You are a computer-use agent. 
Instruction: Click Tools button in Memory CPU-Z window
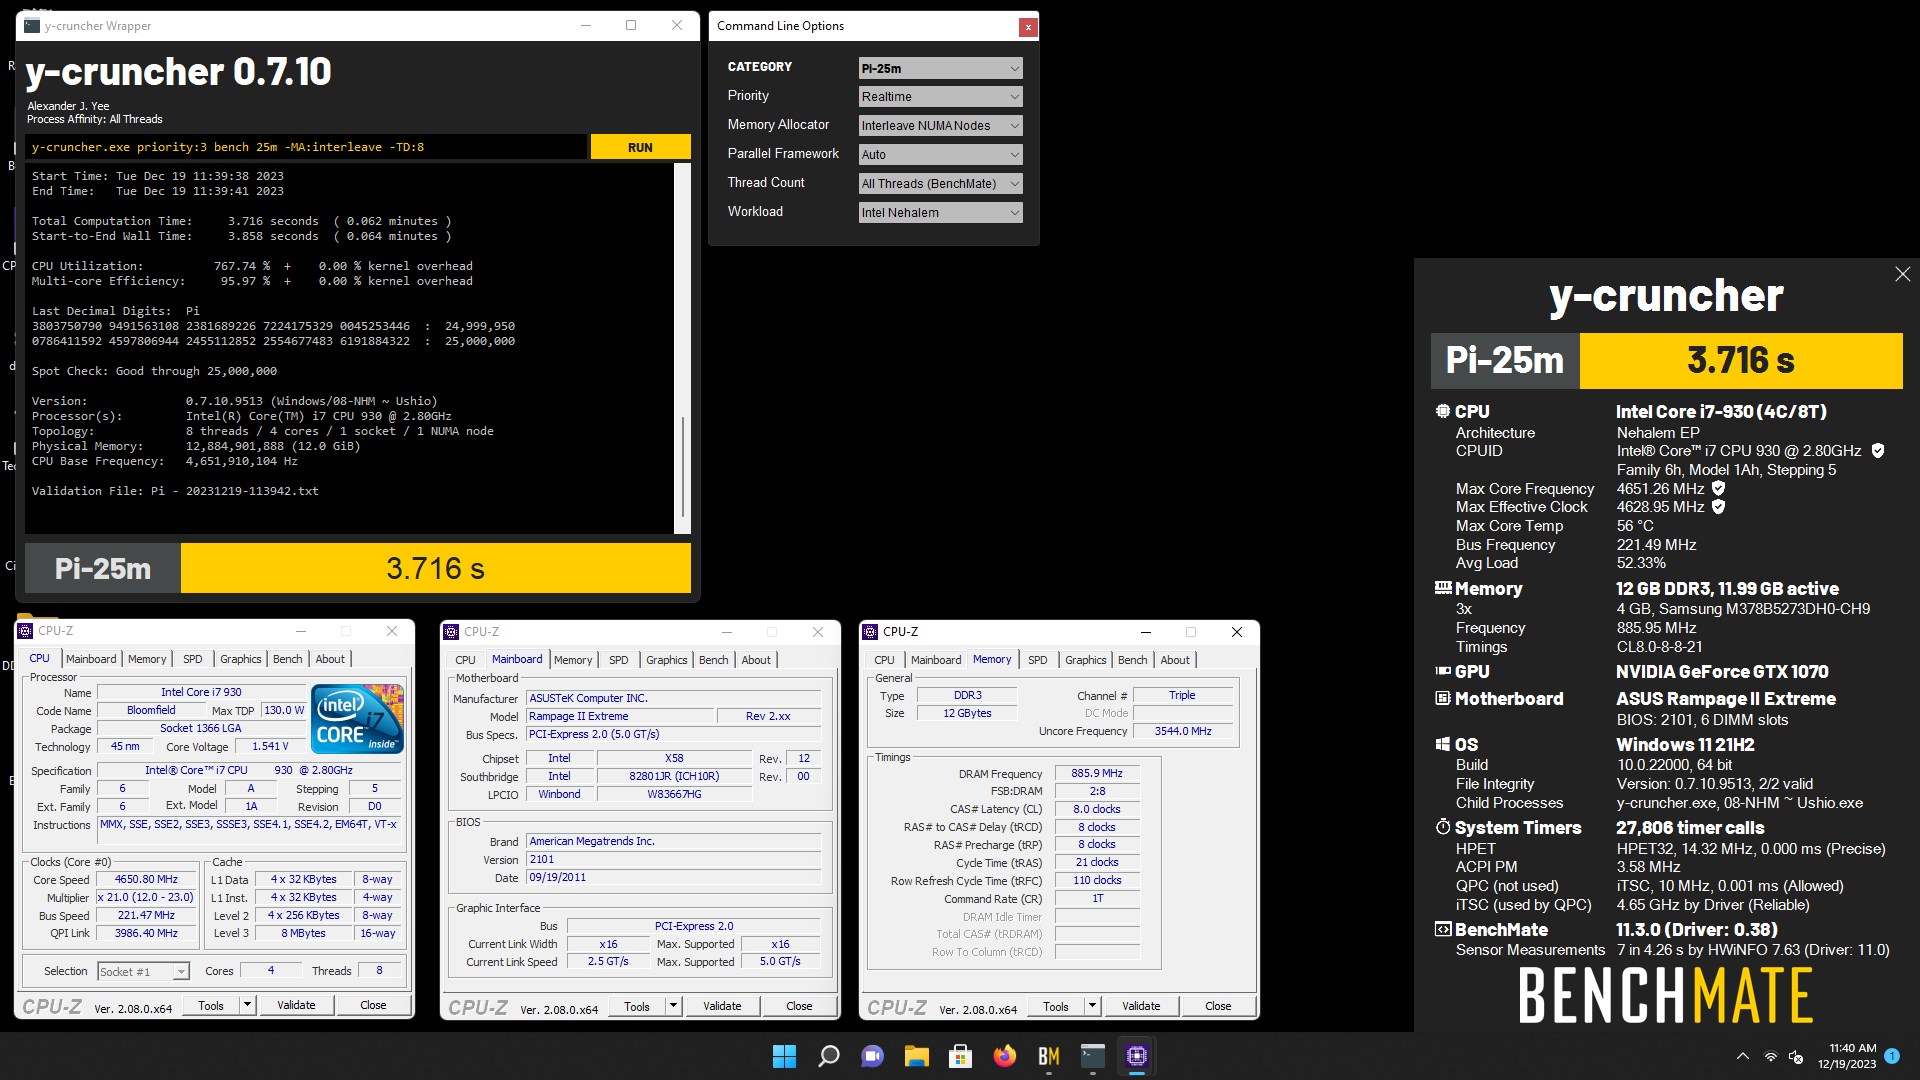(1056, 1006)
